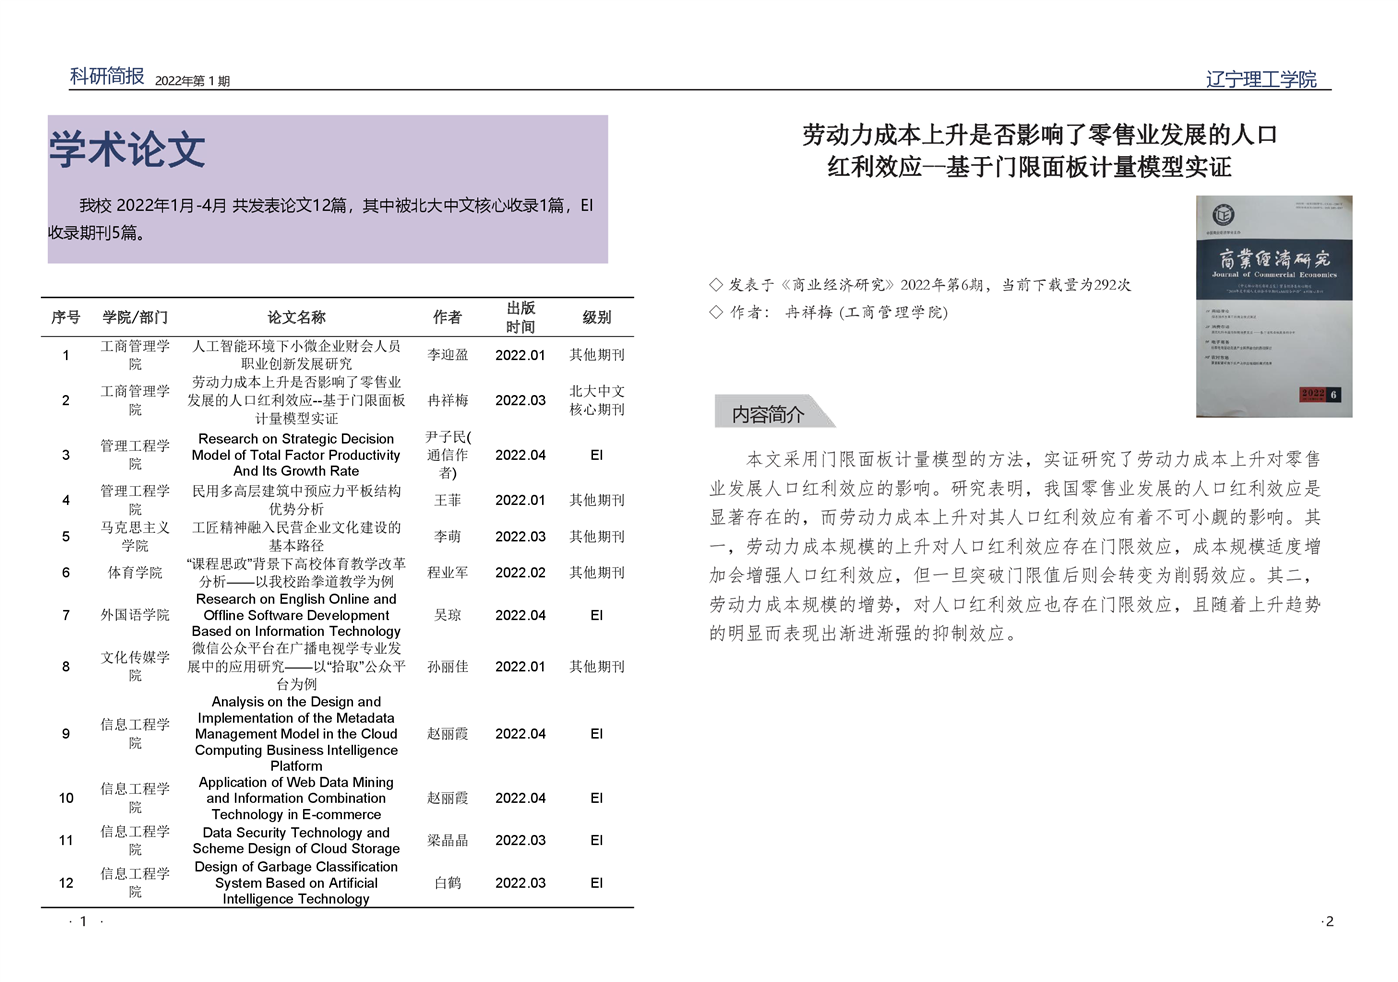Click paper title Research on Strategic Decision Model

coord(296,455)
